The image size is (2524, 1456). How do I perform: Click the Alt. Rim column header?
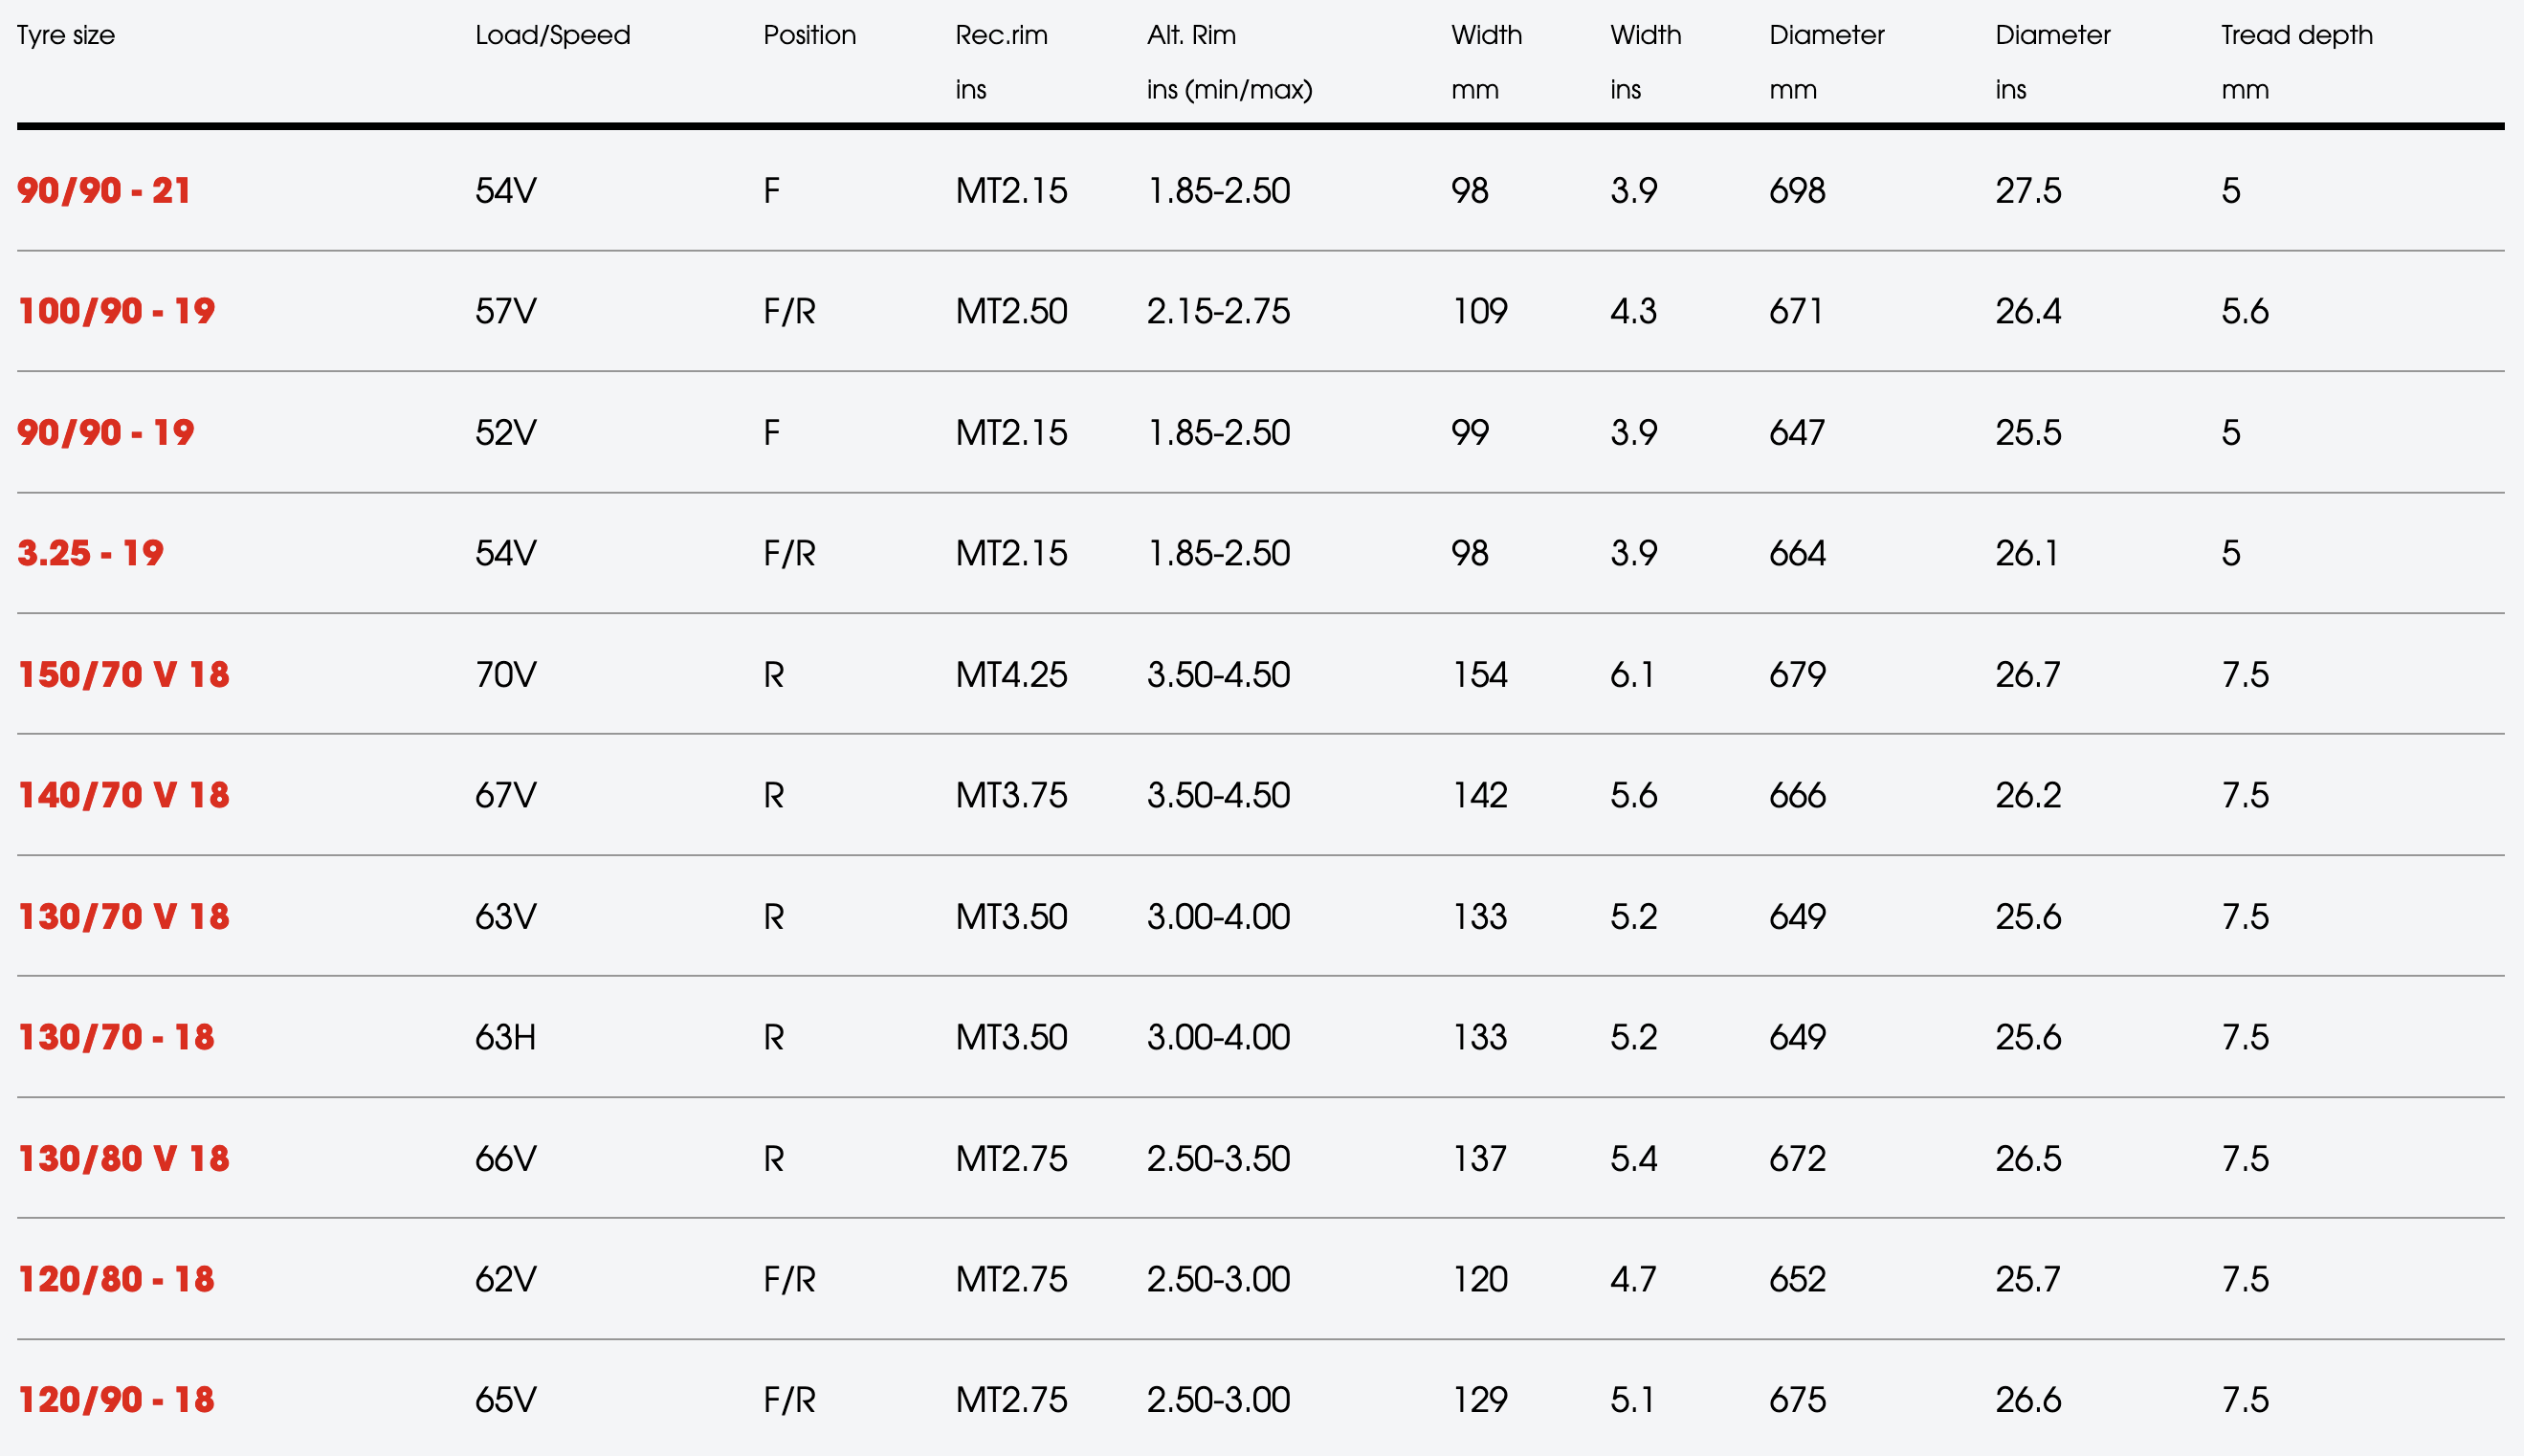1192,35
